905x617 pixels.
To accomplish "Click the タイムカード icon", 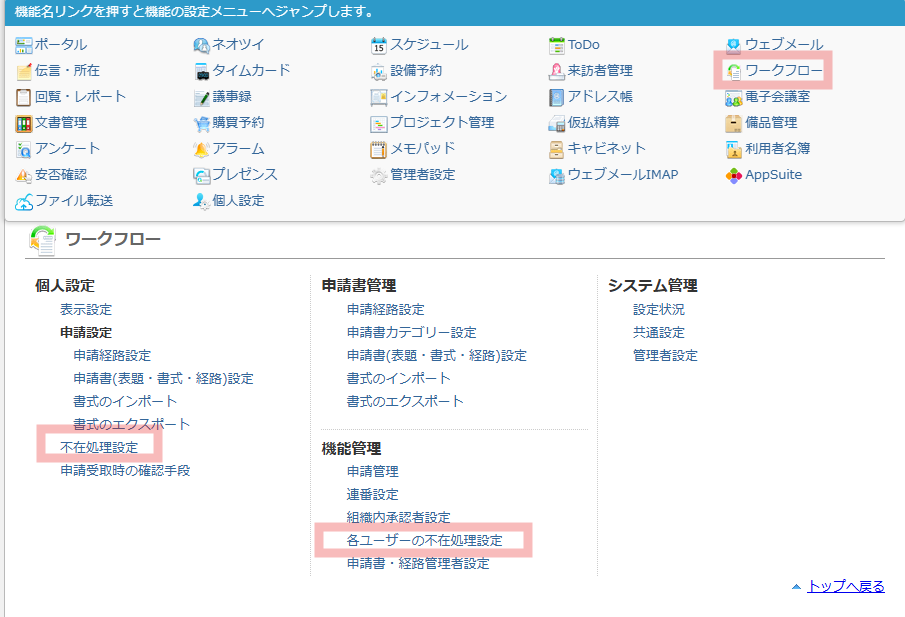I will 201,71.
